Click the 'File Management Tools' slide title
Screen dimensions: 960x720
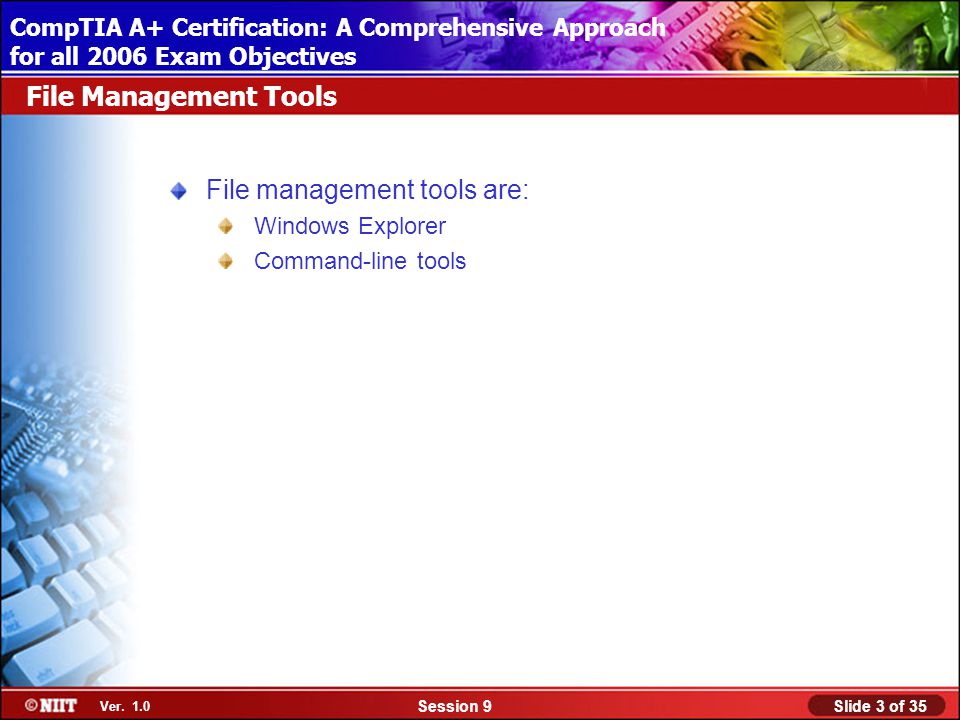181,97
